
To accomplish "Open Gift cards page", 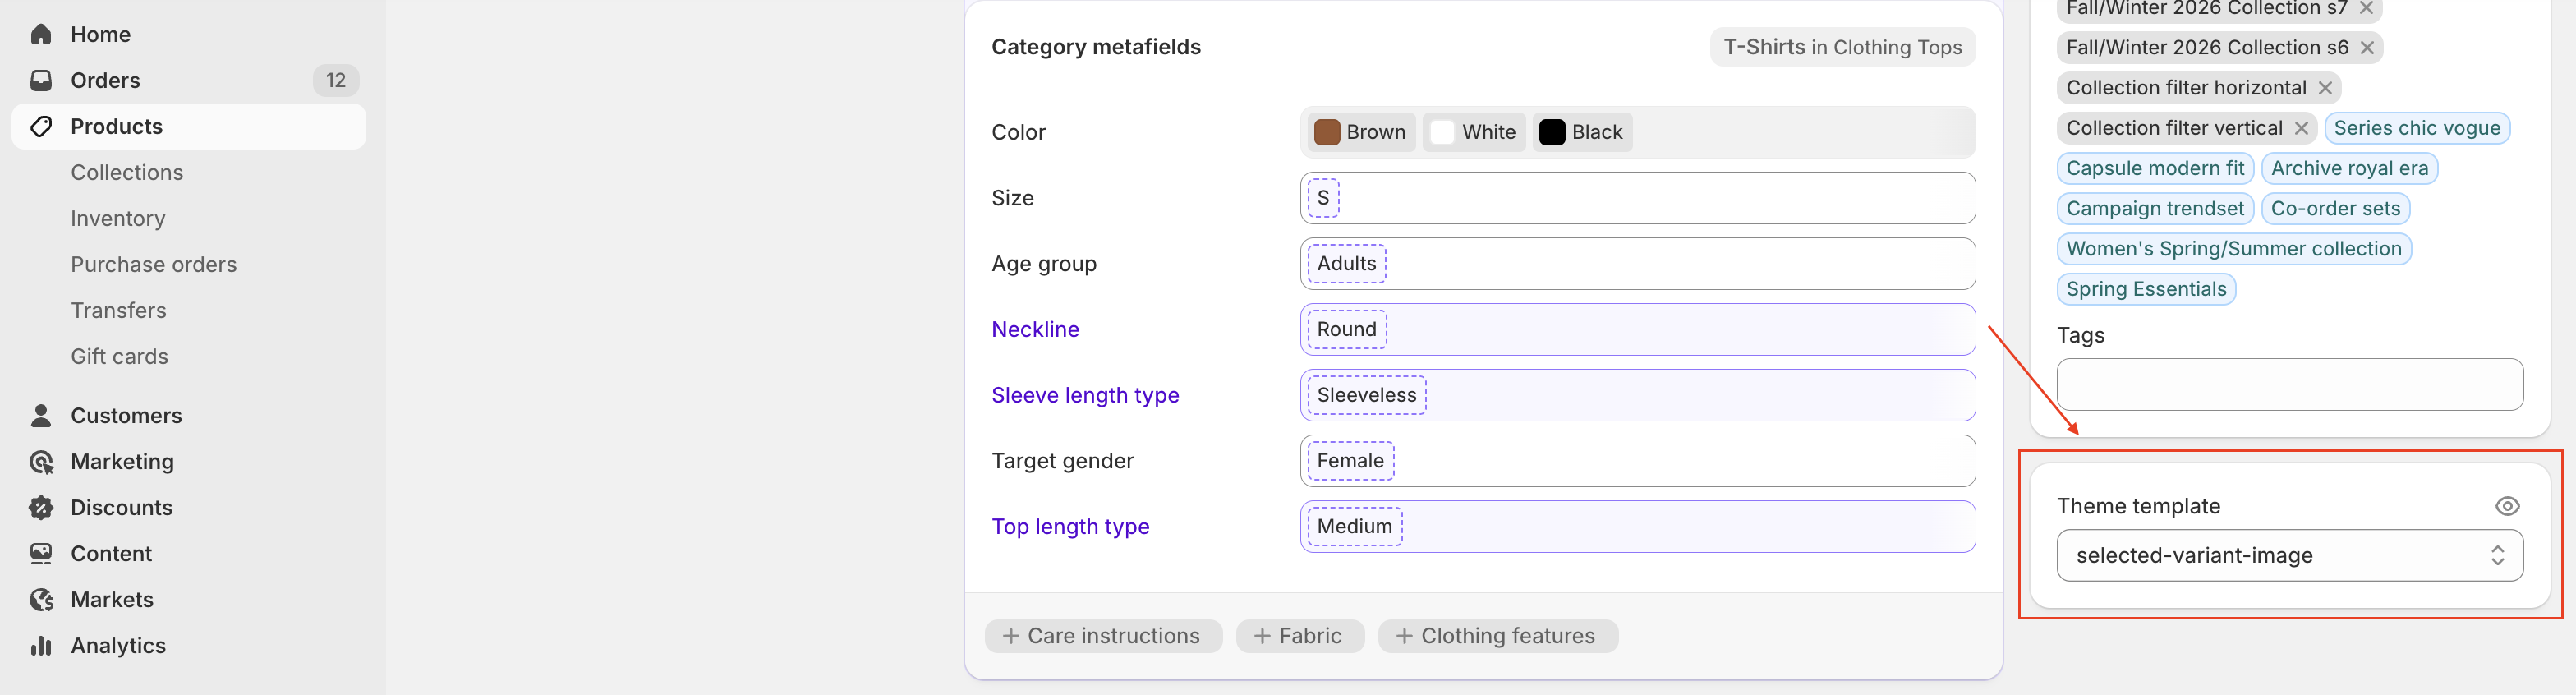I will (x=120, y=356).
